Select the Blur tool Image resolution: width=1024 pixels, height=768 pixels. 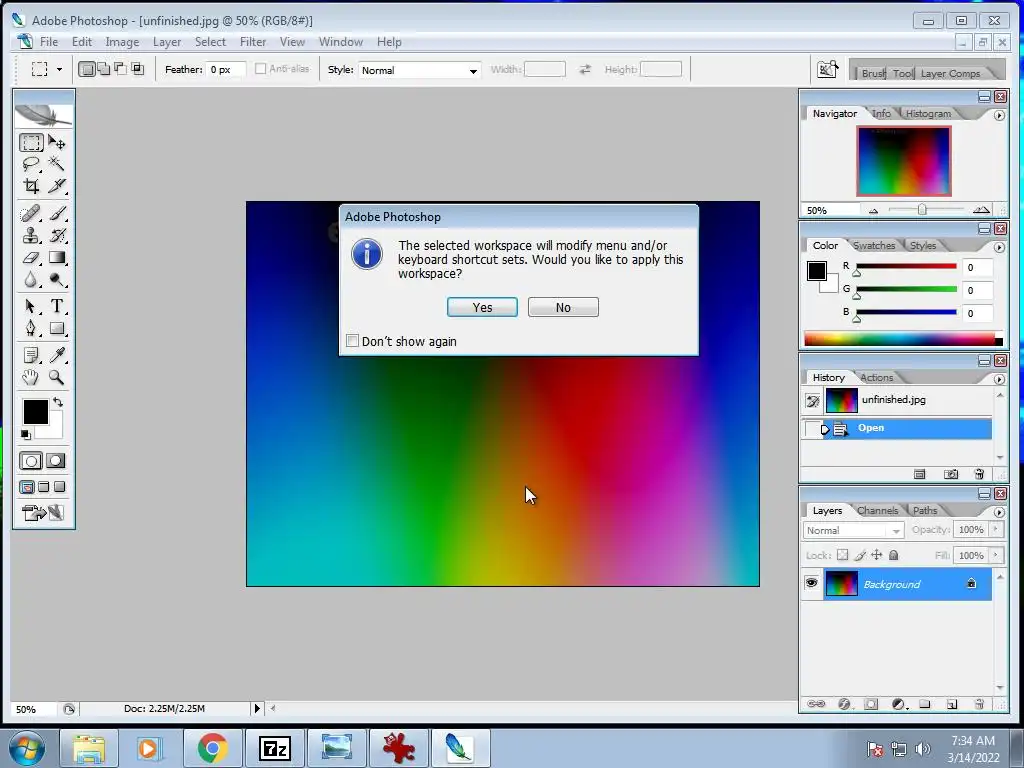coord(31,280)
